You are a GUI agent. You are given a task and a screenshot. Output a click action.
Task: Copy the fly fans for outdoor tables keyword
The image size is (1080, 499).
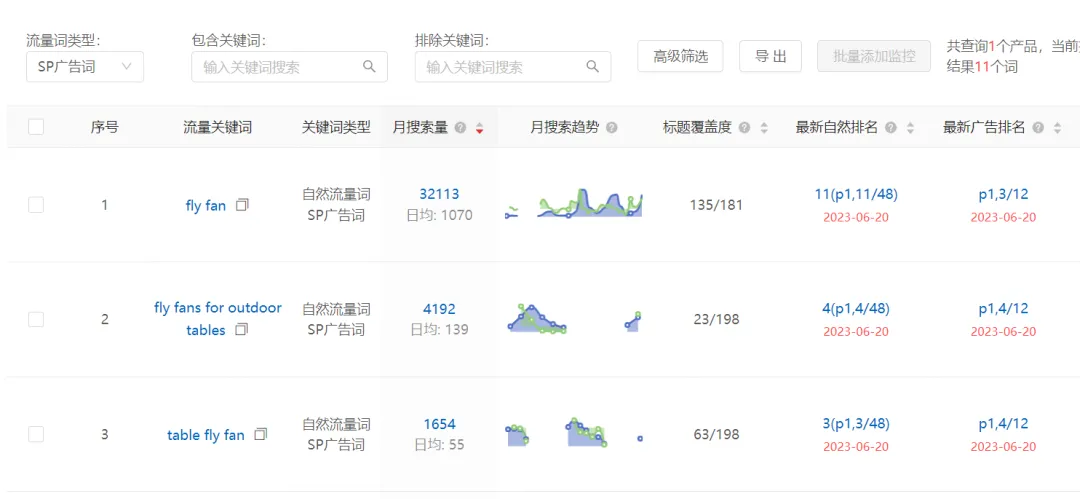pos(242,329)
